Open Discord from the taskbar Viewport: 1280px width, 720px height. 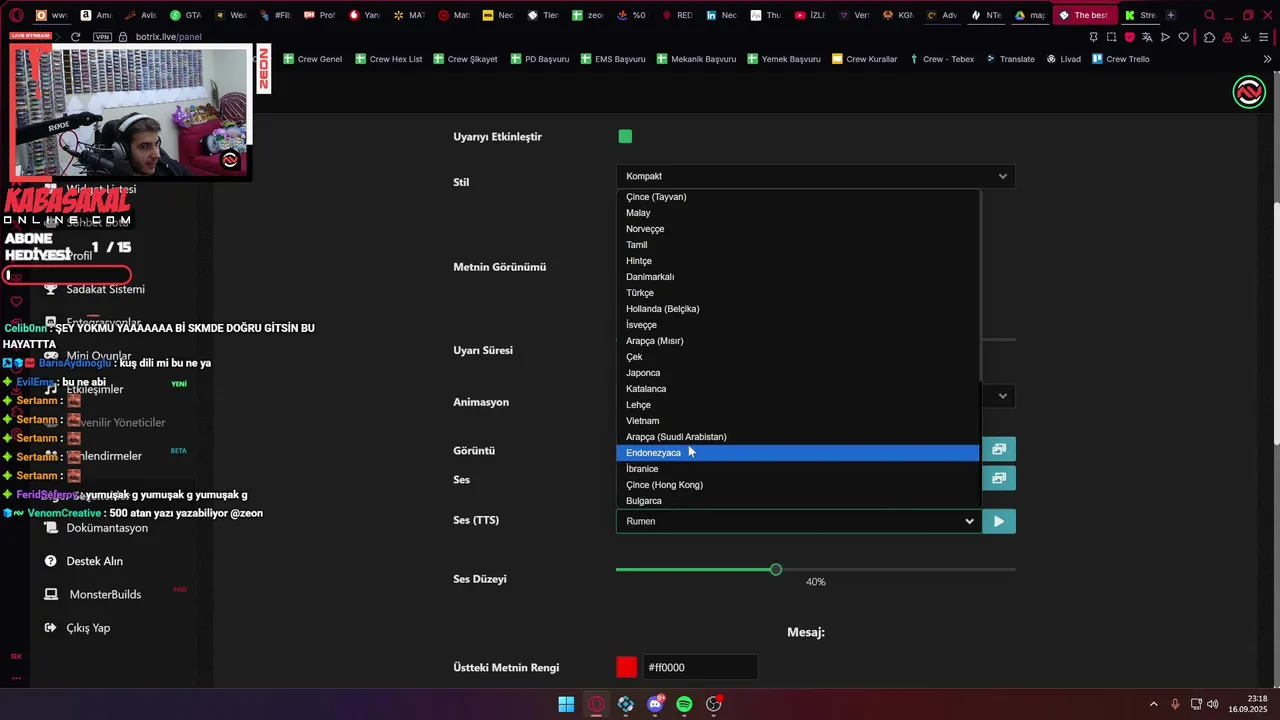click(x=655, y=704)
